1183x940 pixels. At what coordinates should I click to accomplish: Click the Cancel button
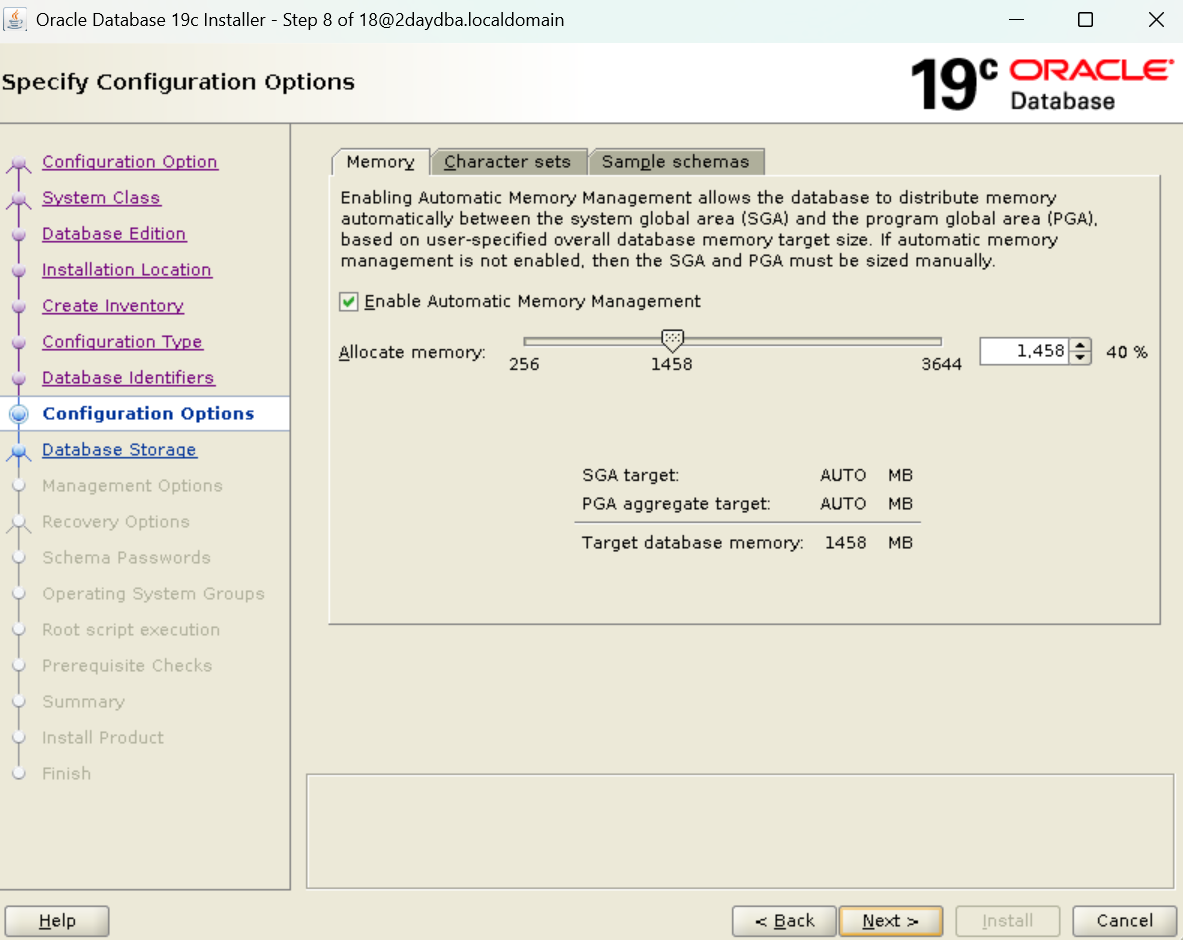coord(1124,921)
